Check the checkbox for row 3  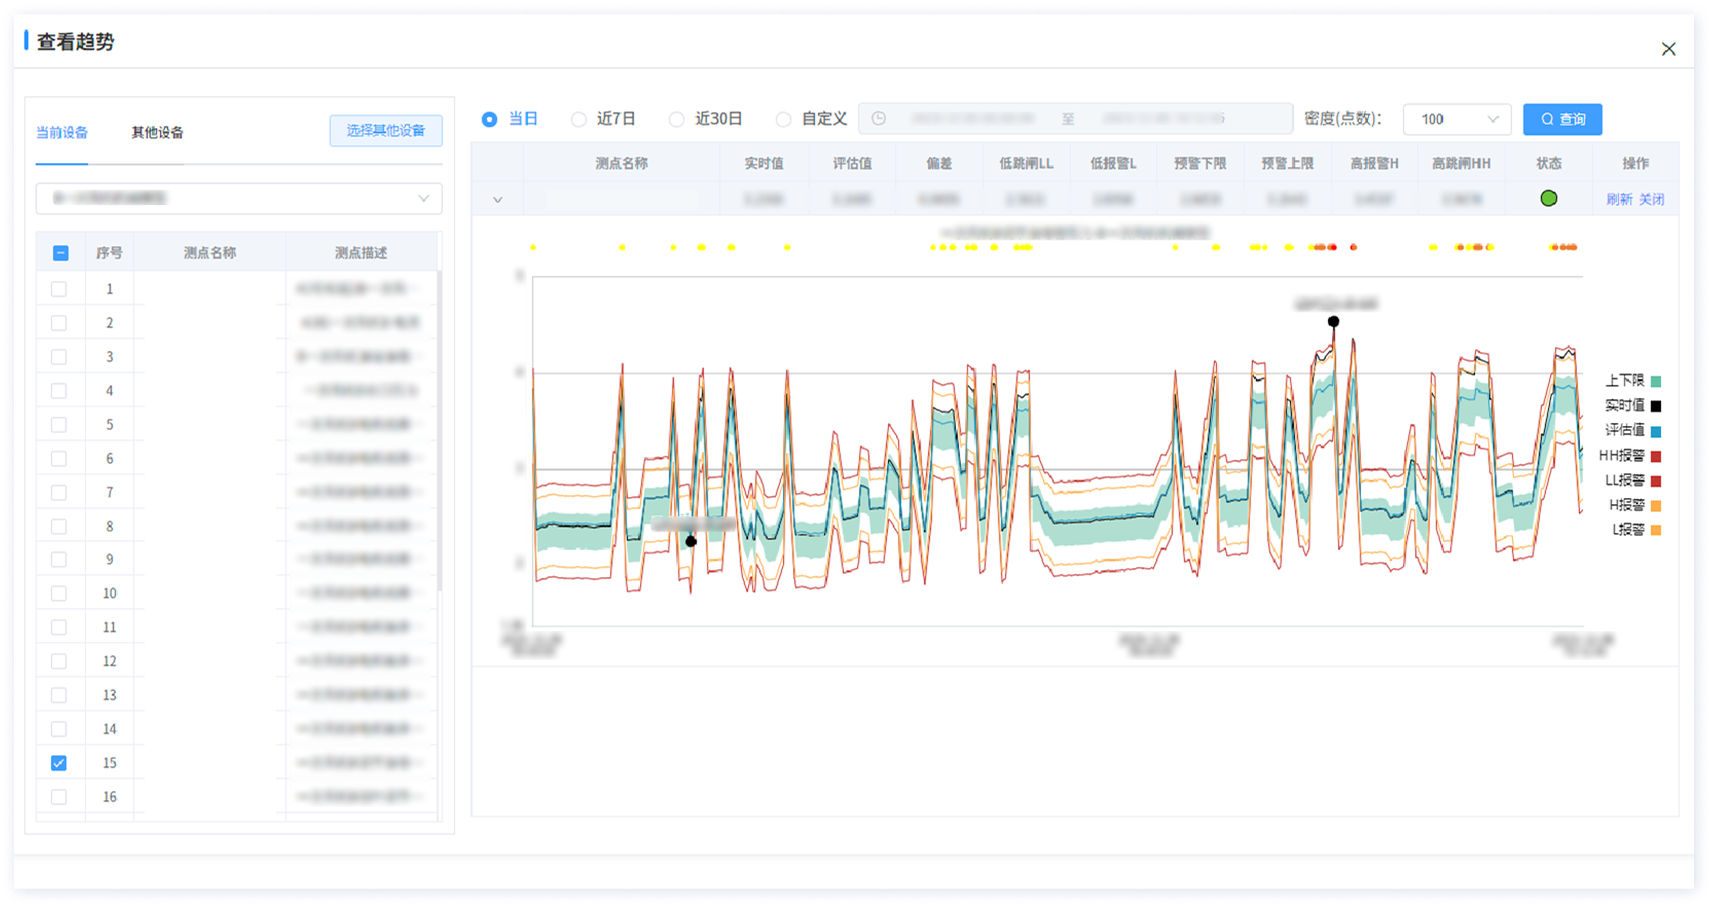coord(59,357)
